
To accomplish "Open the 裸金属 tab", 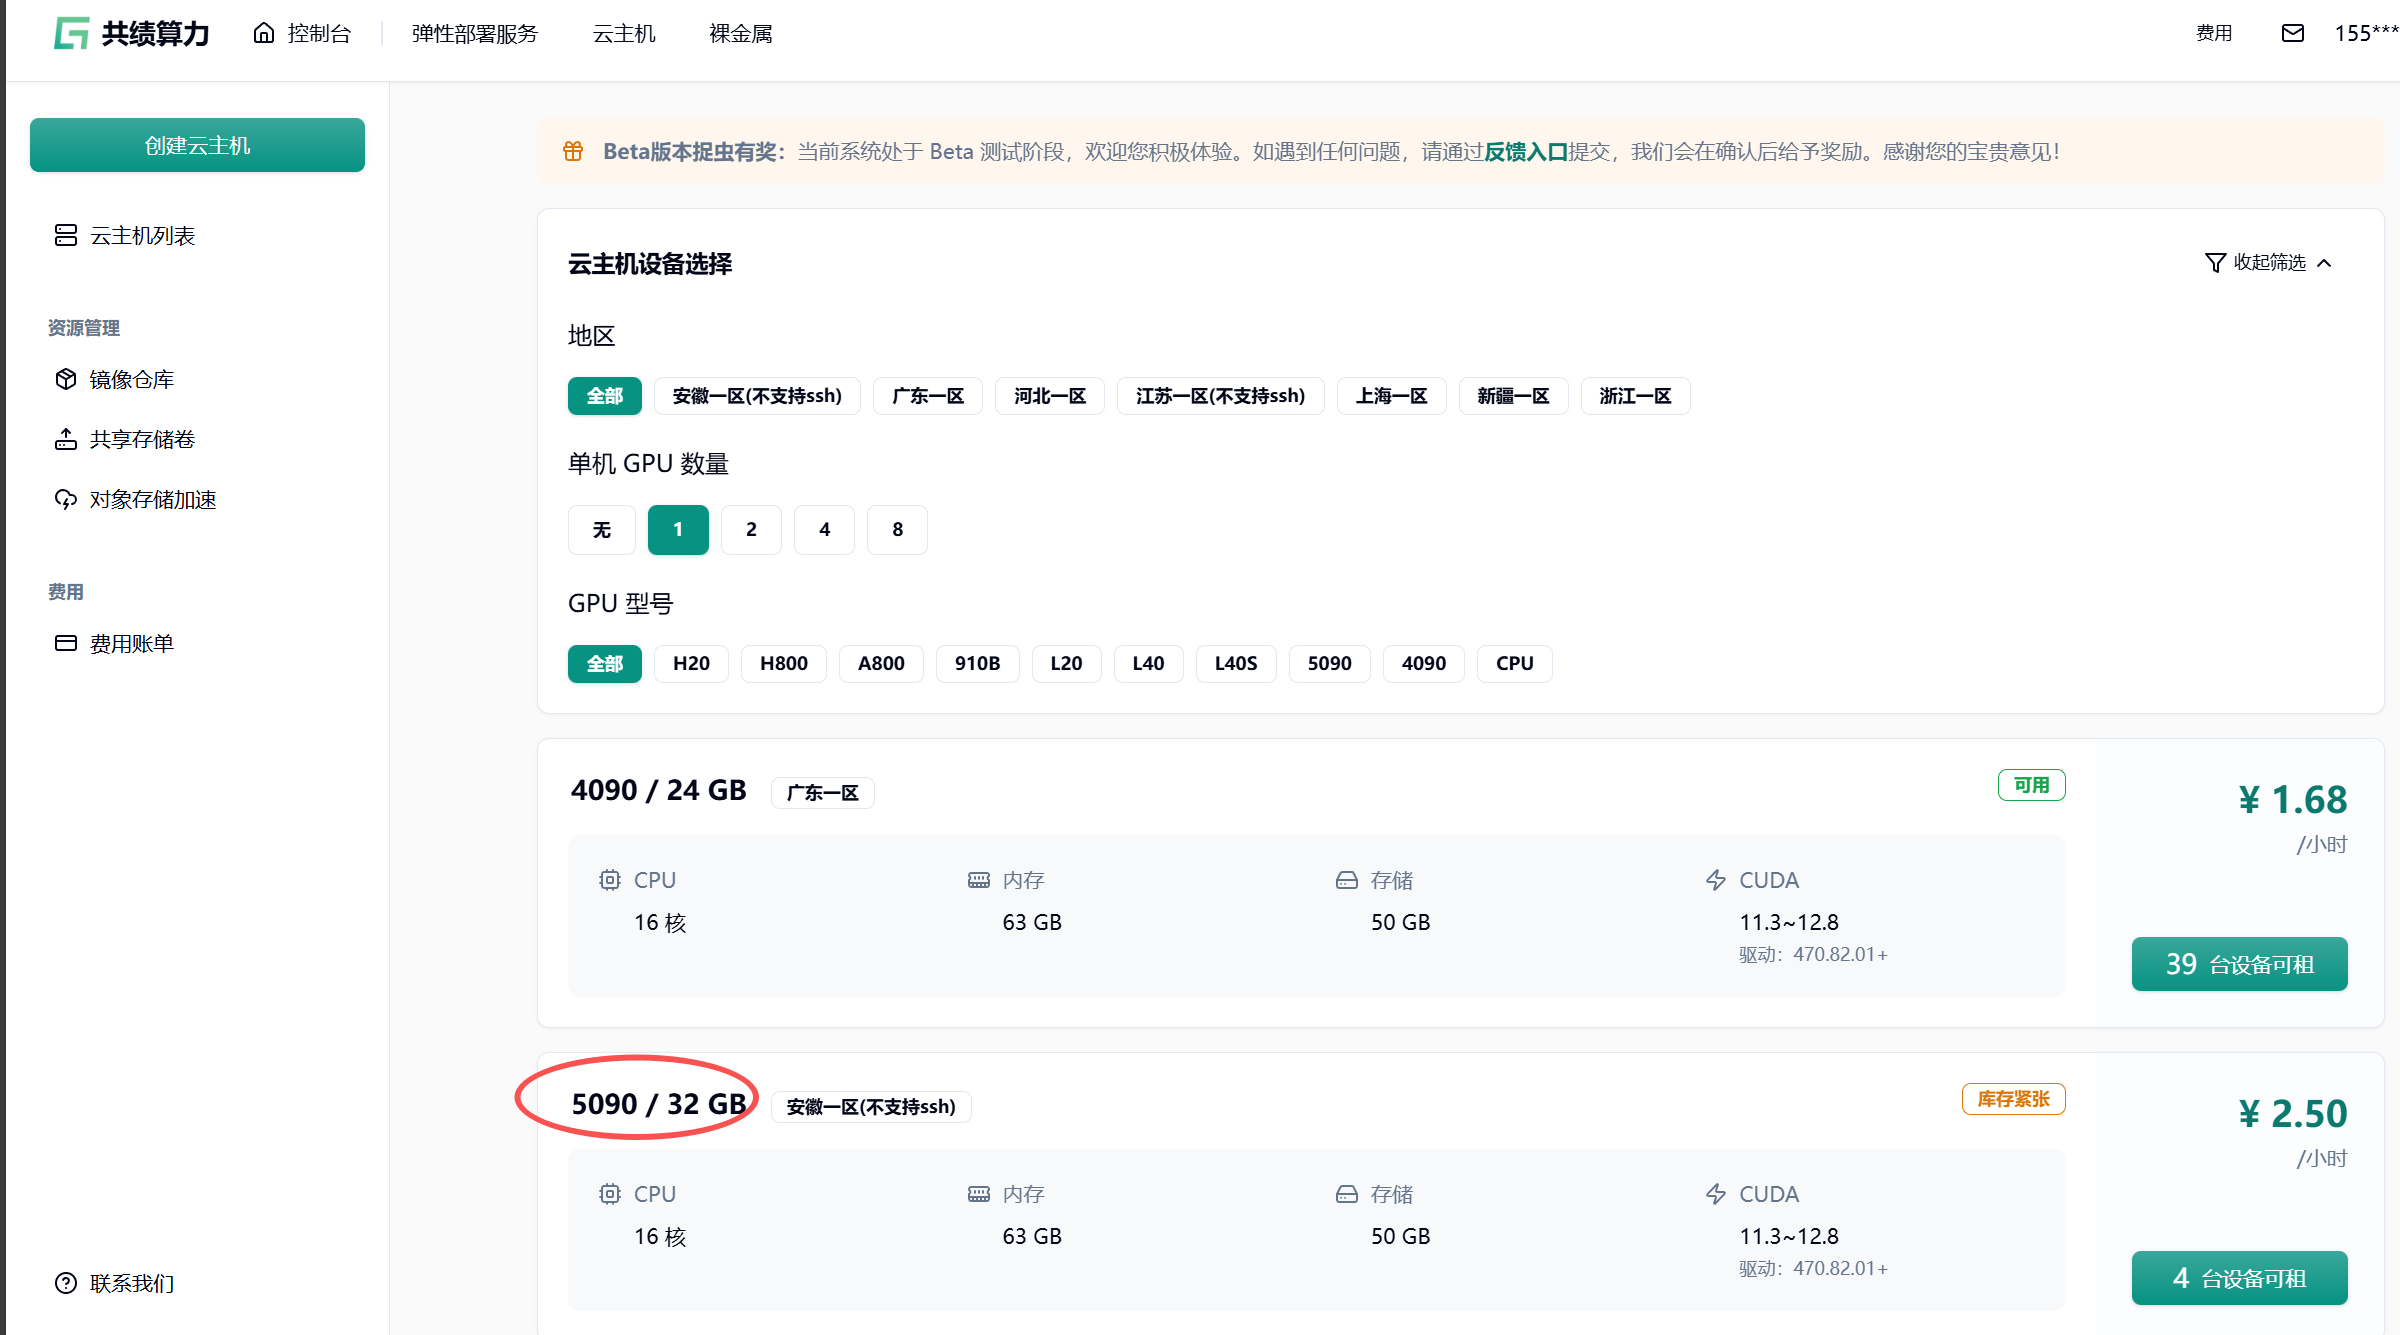I will [x=740, y=33].
